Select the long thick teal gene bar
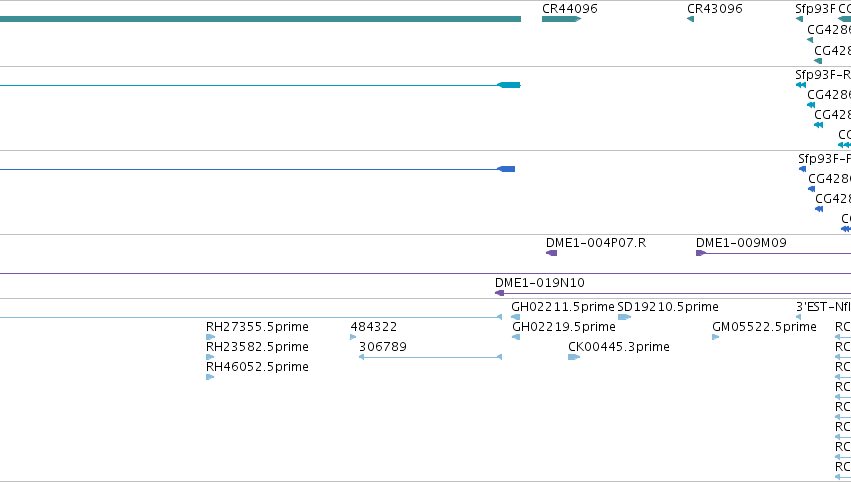 pyautogui.click(x=261, y=19)
